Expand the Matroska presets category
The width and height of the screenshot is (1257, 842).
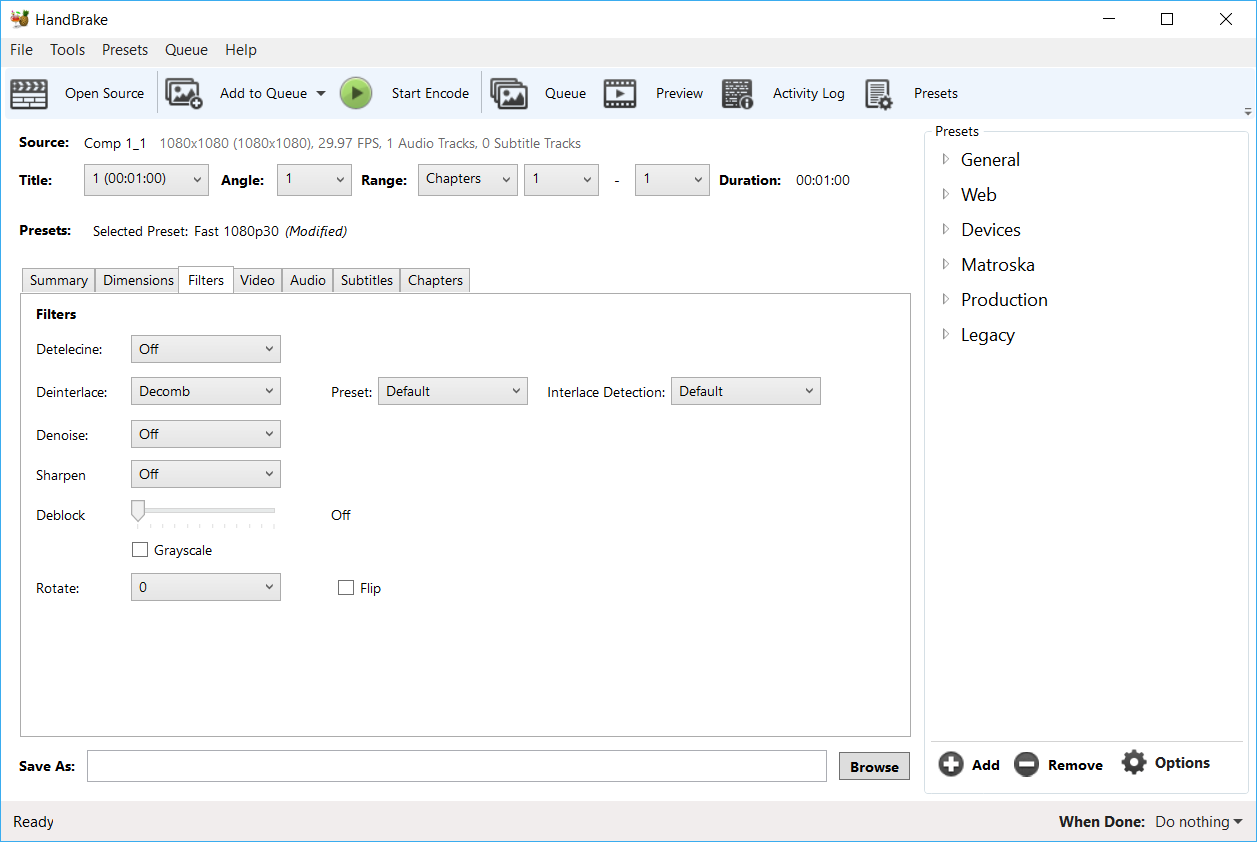pos(946,264)
